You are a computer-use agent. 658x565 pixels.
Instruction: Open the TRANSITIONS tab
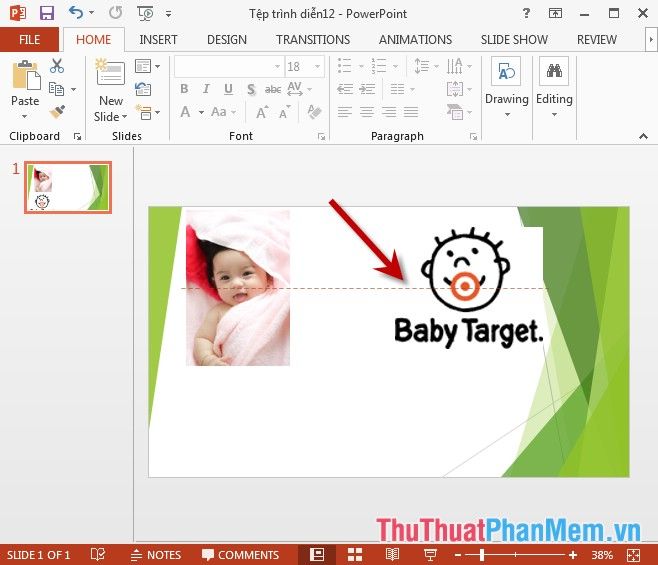(x=313, y=39)
